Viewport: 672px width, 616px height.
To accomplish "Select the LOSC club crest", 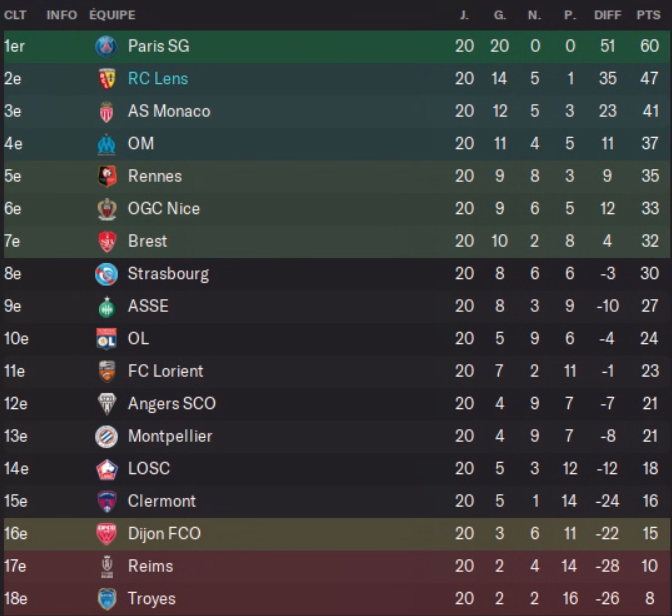I will click(x=106, y=469).
